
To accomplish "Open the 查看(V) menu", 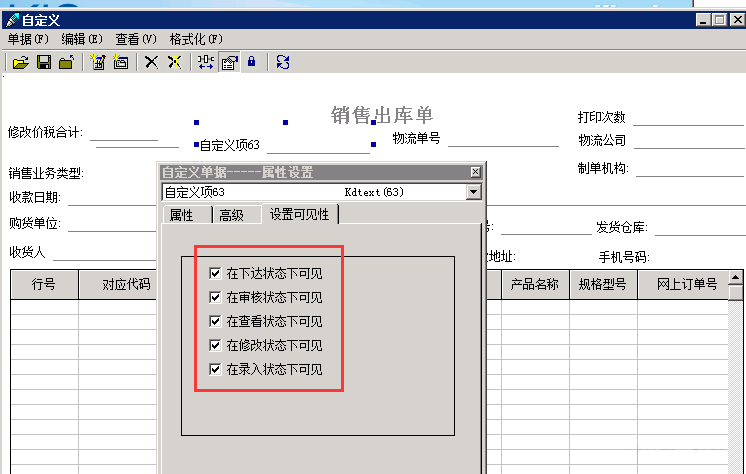I will point(136,39).
